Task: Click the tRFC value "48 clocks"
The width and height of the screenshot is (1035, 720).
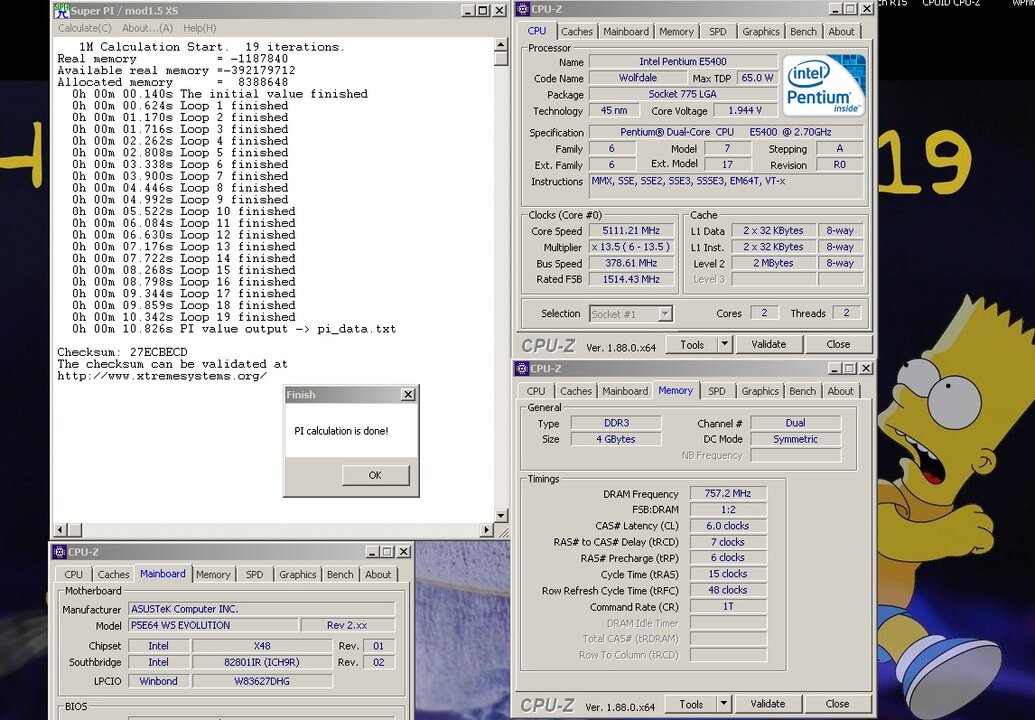Action: click(x=728, y=590)
